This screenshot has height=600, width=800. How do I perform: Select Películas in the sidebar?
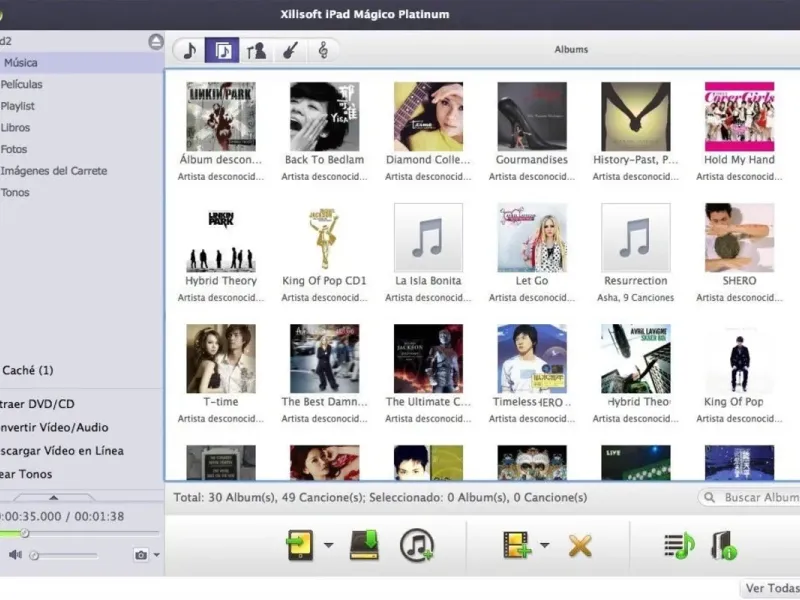22,84
